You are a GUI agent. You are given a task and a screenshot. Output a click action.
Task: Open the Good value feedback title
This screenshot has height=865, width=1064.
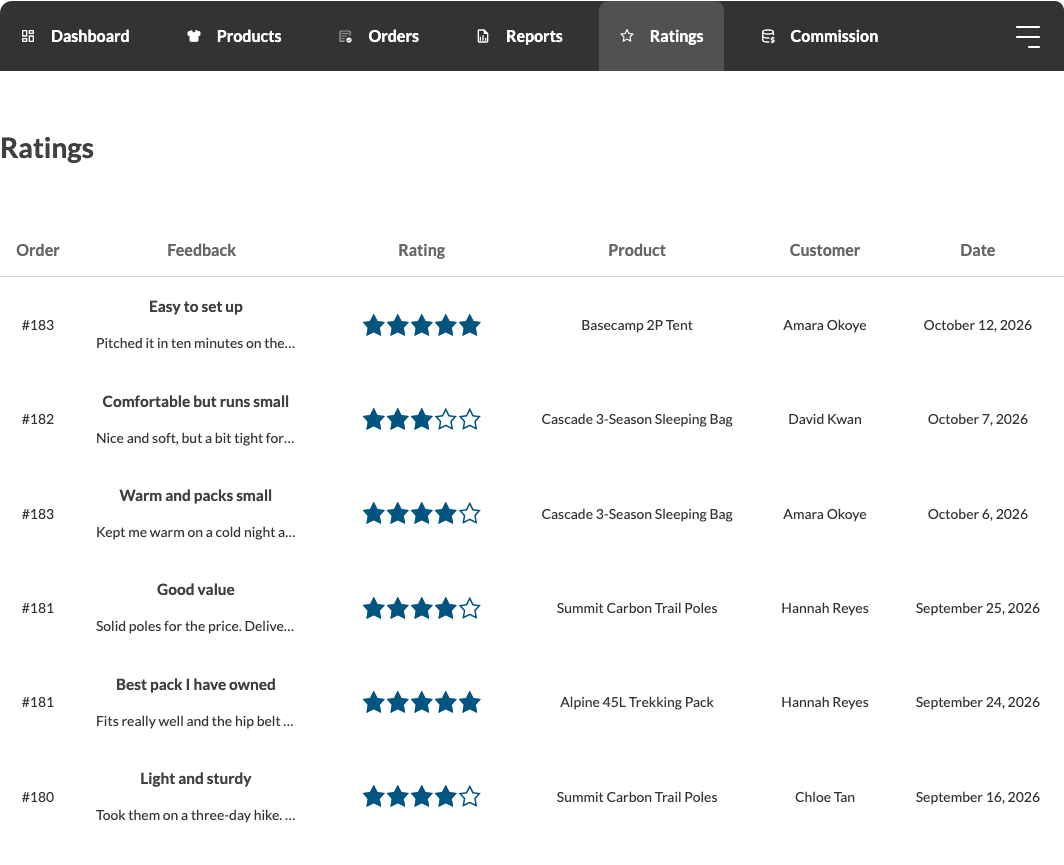click(x=195, y=590)
